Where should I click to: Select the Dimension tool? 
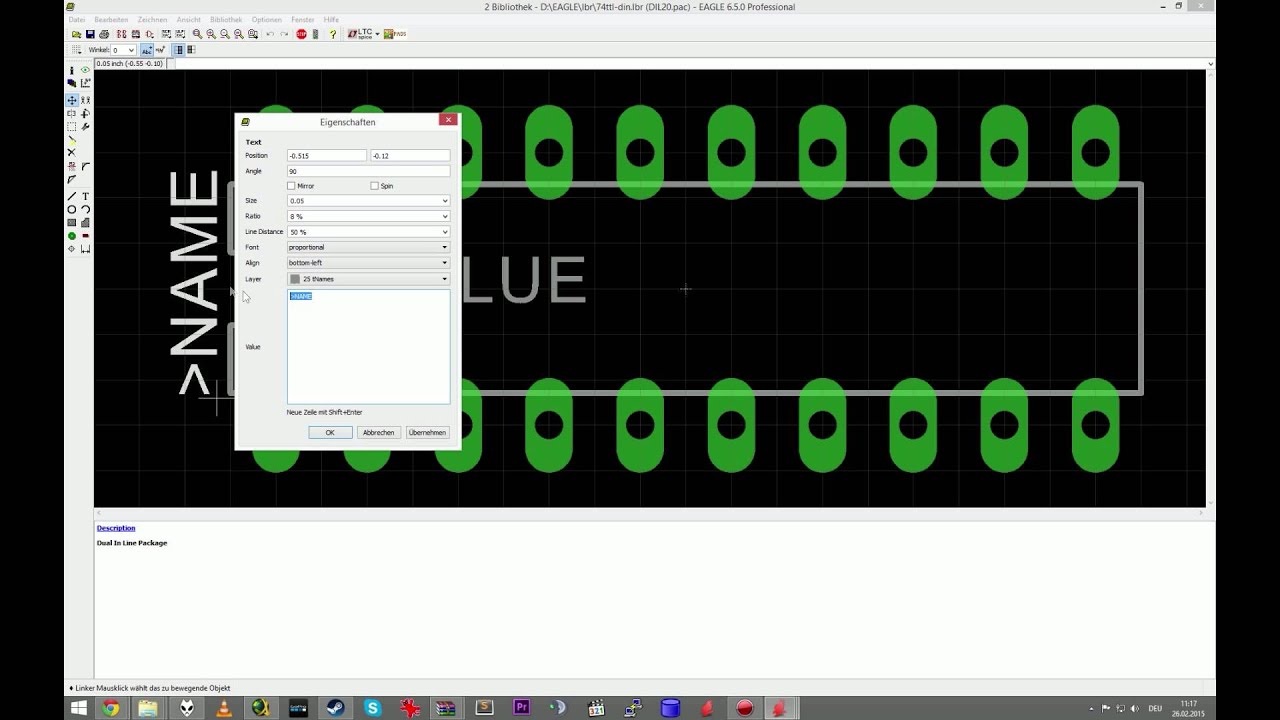pyautogui.click(x=86, y=249)
